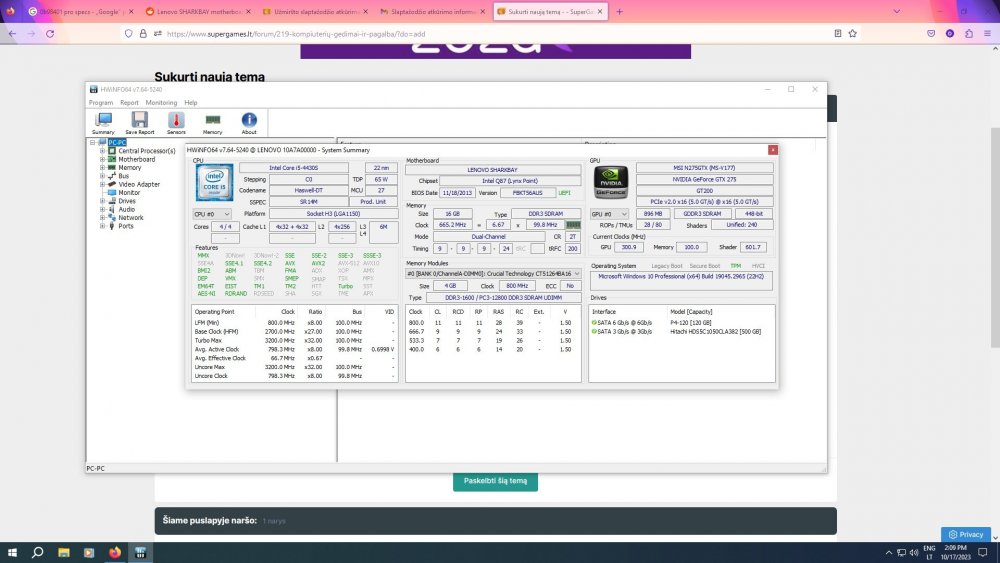Select the Monitor tree node
This screenshot has width=1000, height=563.
click(128, 193)
